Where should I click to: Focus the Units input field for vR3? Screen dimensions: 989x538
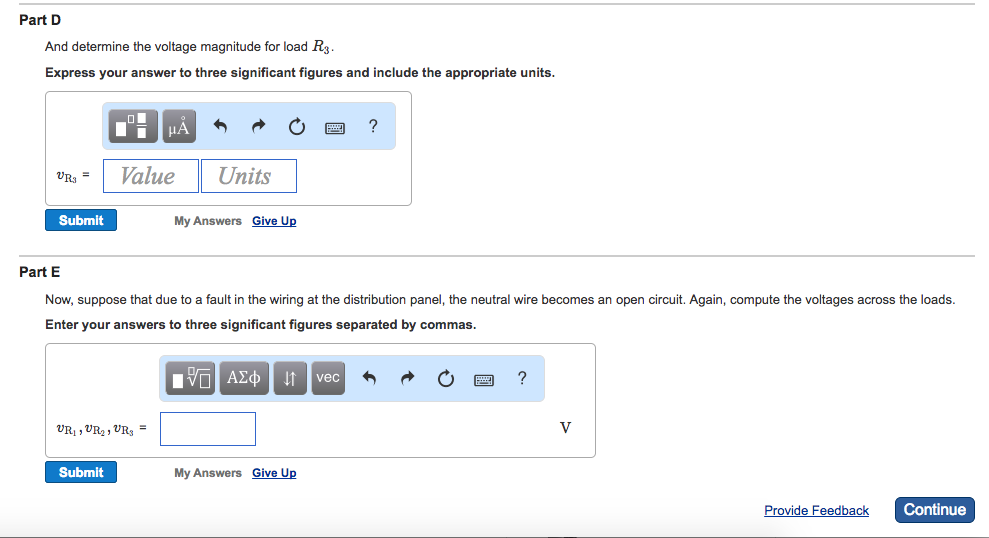coord(249,176)
